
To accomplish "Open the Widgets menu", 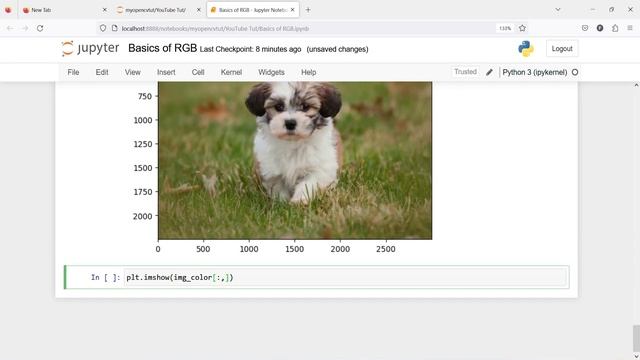I will tap(271, 72).
